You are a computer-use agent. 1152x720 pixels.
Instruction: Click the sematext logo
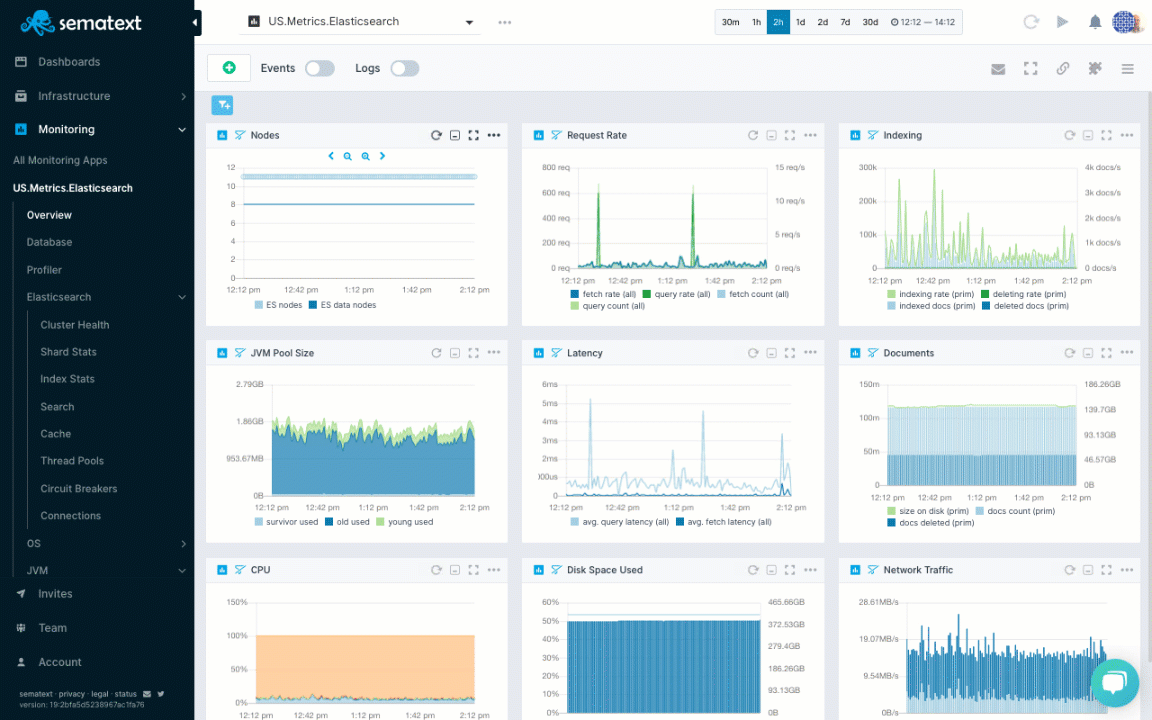[x=81, y=23]
